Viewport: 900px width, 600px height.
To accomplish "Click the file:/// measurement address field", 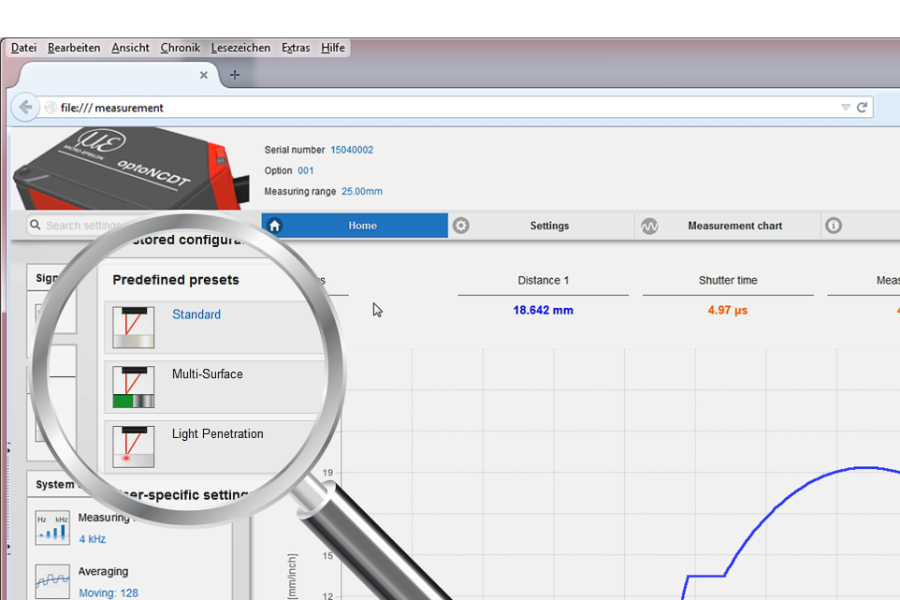I will pyautogui.click(x=400, y=107).
